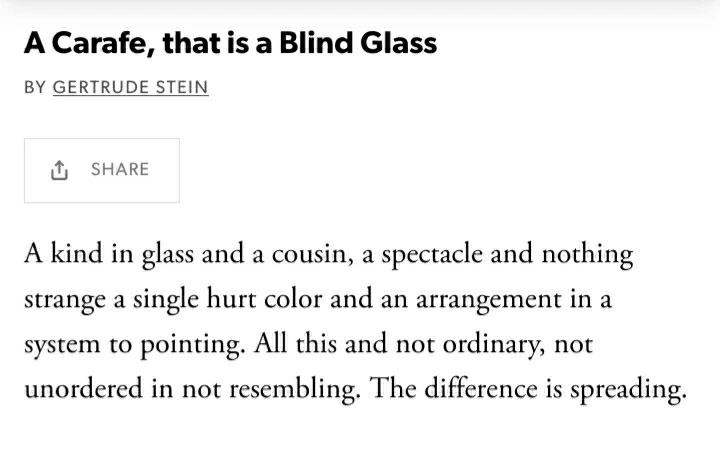Screen dimensions: 720x464
Task: Click the word "system" in the third line
Action: tap(58, 345)
